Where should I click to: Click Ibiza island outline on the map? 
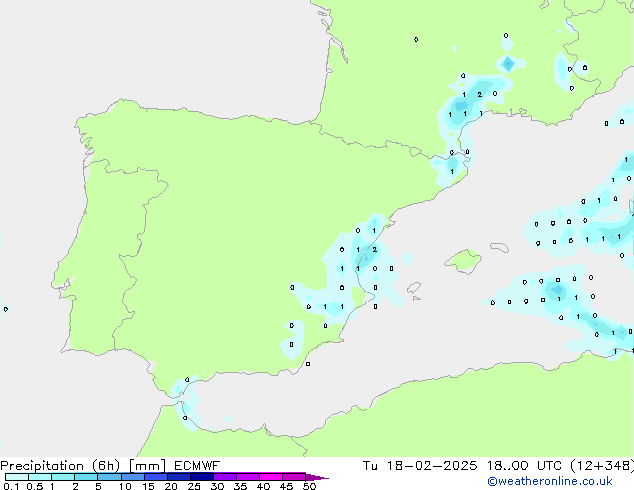coord(414,288)
